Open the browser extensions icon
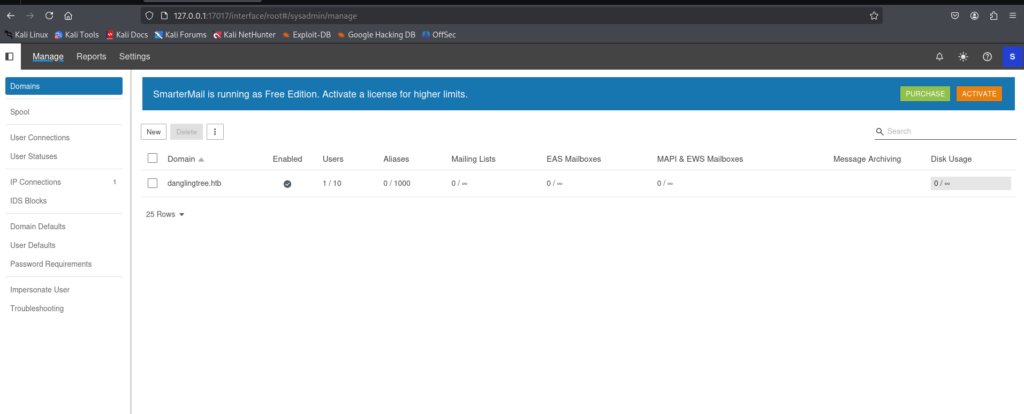The height and width of the screenshot is (414, 1024). tap(993, 16)
